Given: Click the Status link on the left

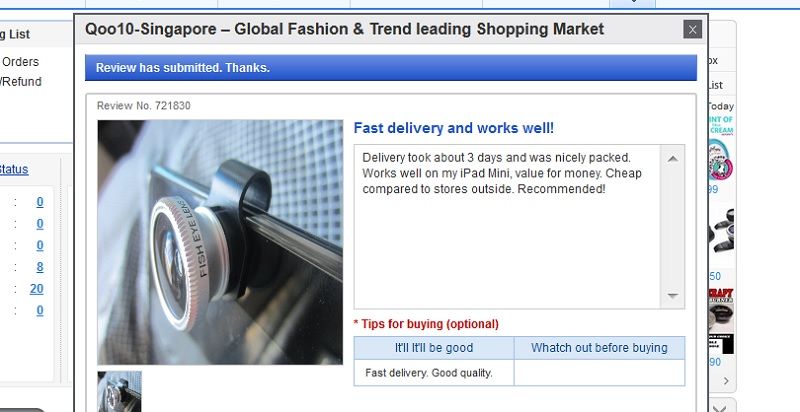Looking at the screenshot, I should [14, 169].
